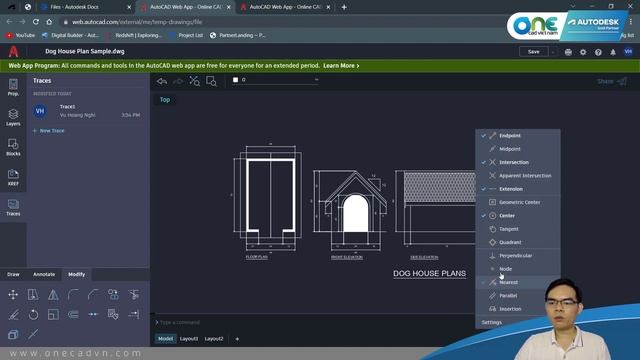Toggle Intersection object snap
Image resolution: width=640 pixels, height=360 pixels.
pyautogui.click(x=518, y=162)
